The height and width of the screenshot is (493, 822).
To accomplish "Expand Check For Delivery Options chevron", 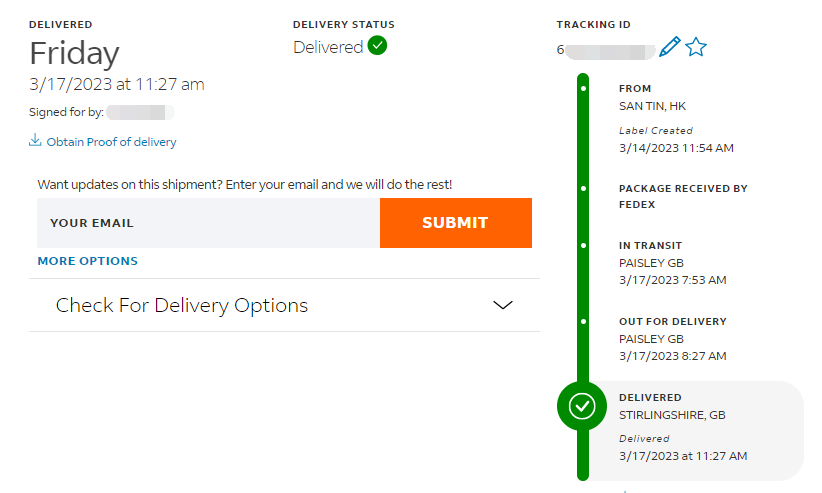I will pyautogui.click(x=503, y=305).
